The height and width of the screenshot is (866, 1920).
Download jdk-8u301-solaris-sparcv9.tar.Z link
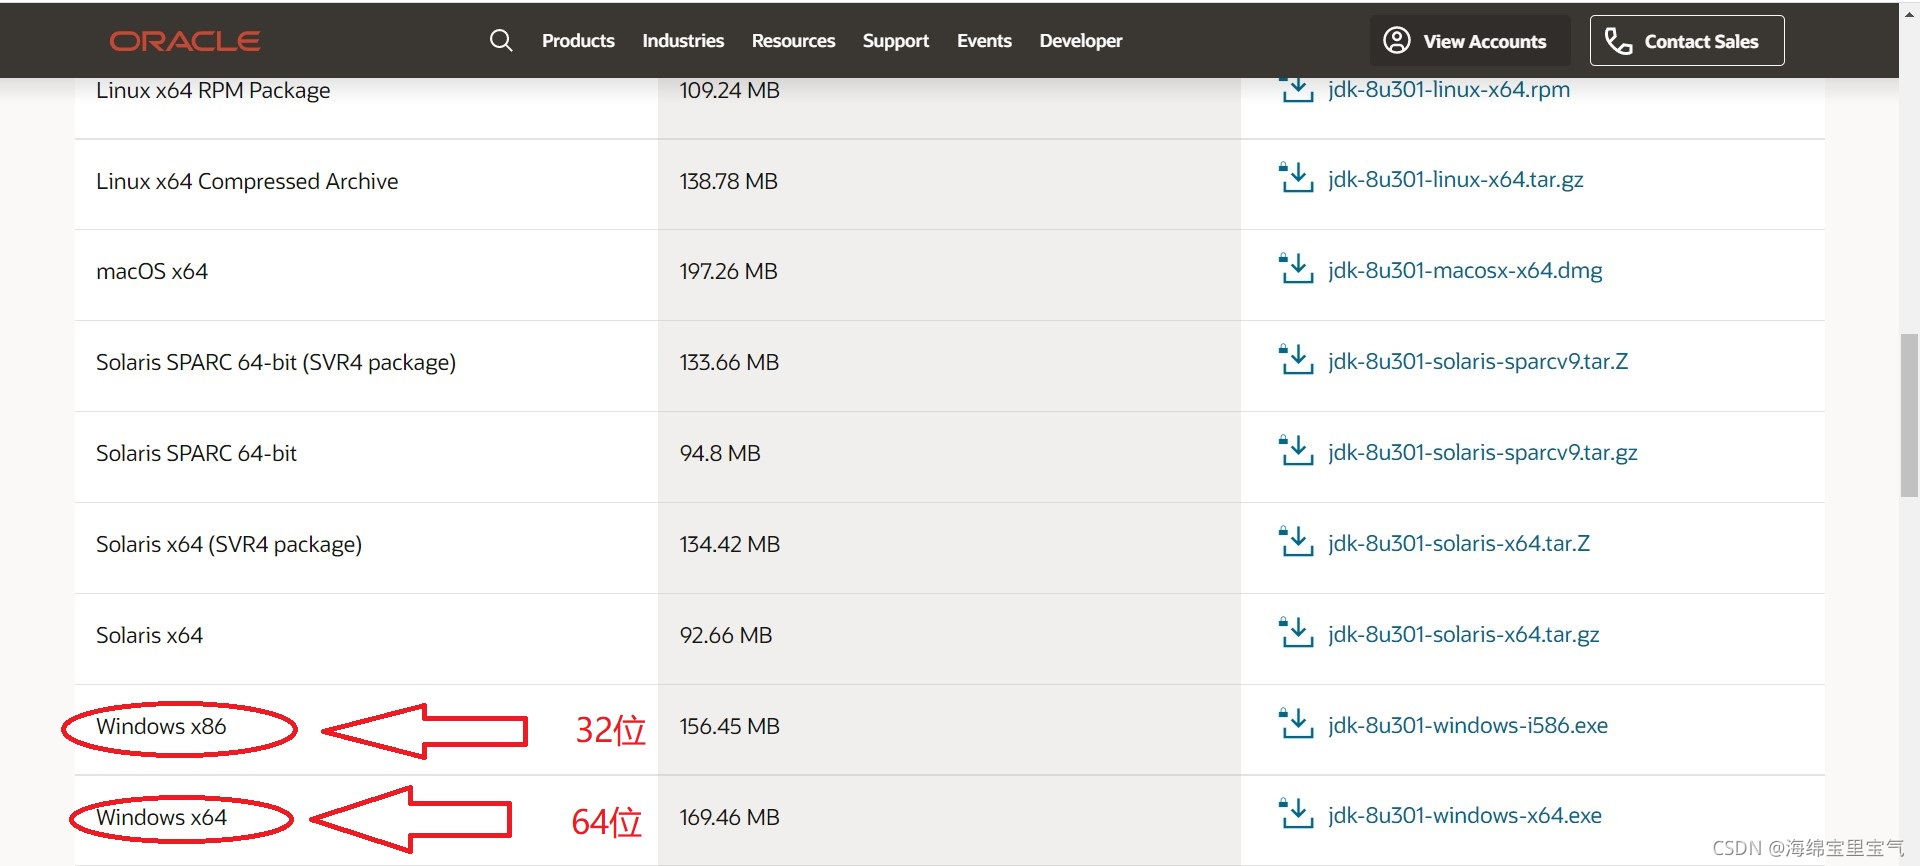1478,361
